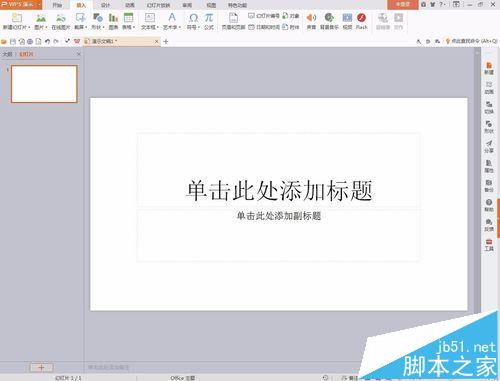Click the Text Box (文本框) icon
The height and width of the screenshot is (381, 500).
(150, 17)
